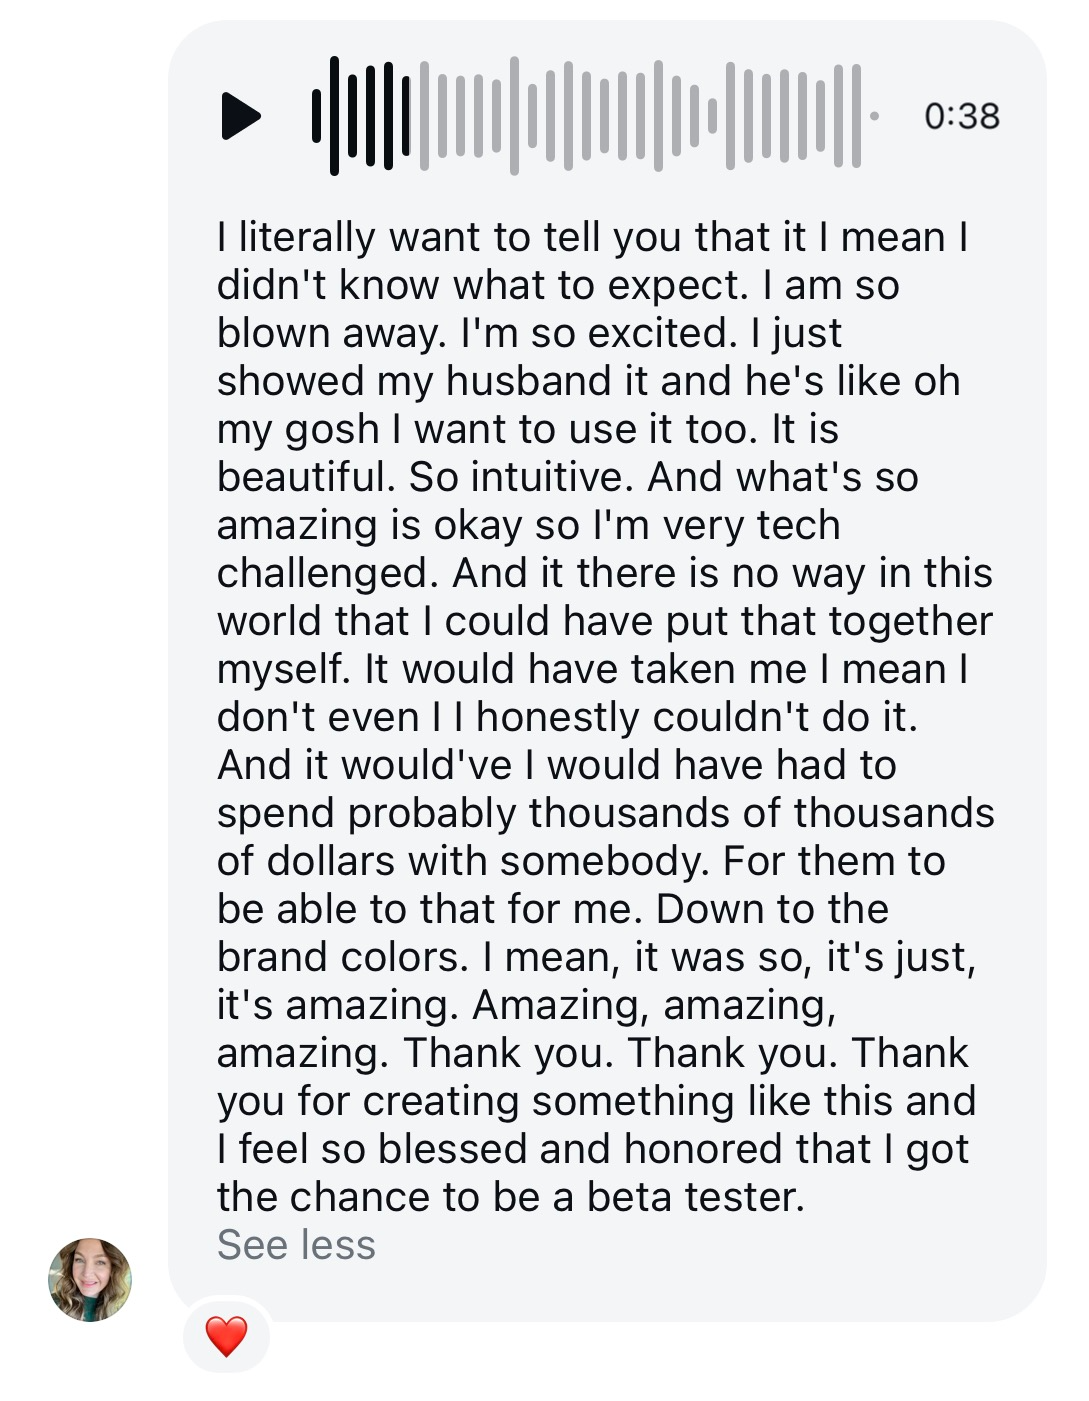This screenshot has height=1401, width=1089.
Task: Click the phrase "brand colors"
Action: click(x=342, y=957)
